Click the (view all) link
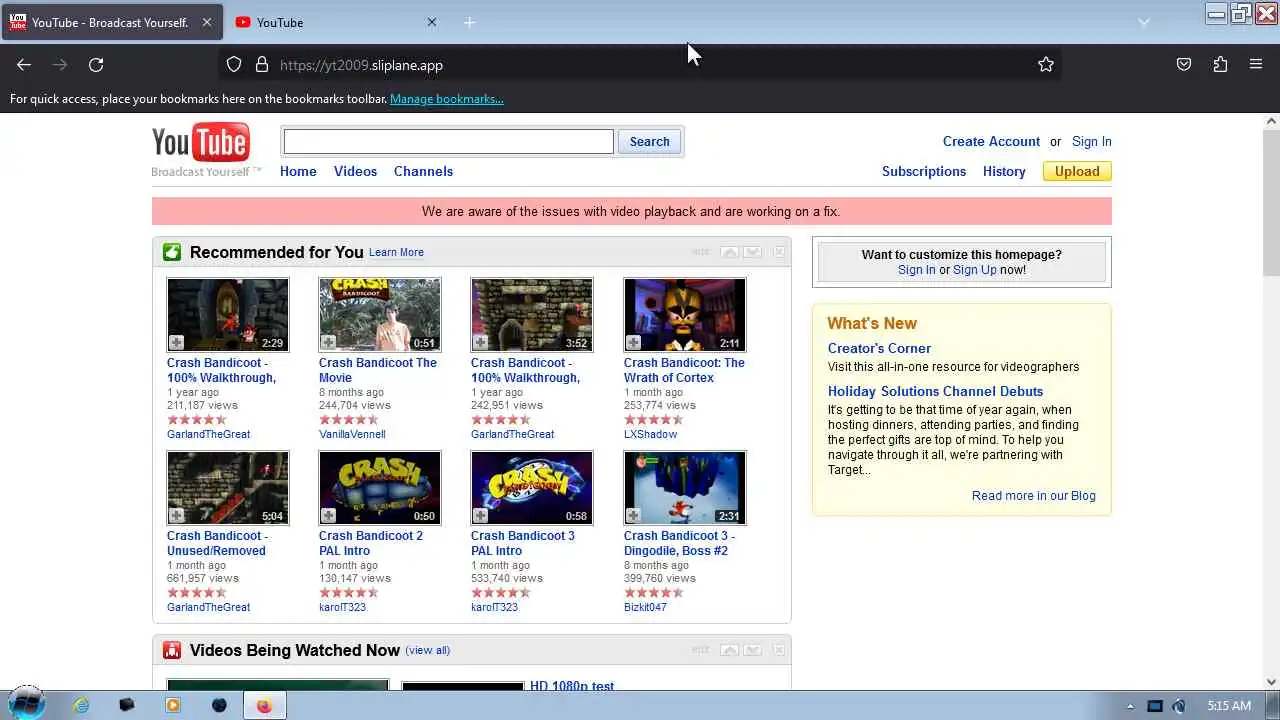Screen dimensions: 1280x720 click(x=428, y=650)
